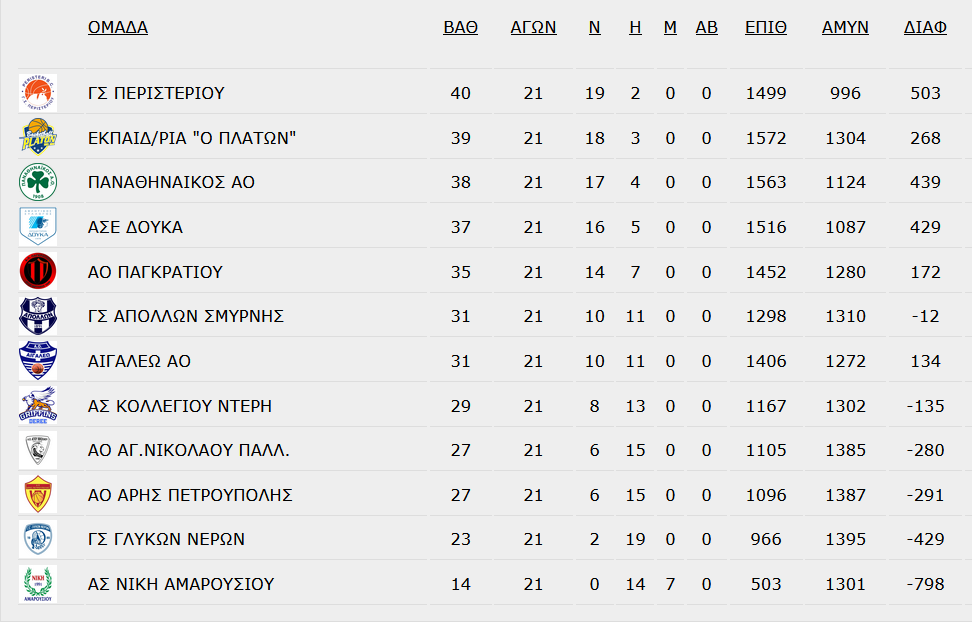
Task: Sort by ΑΜΥΝ defense column header
Action: click(845, 27)
